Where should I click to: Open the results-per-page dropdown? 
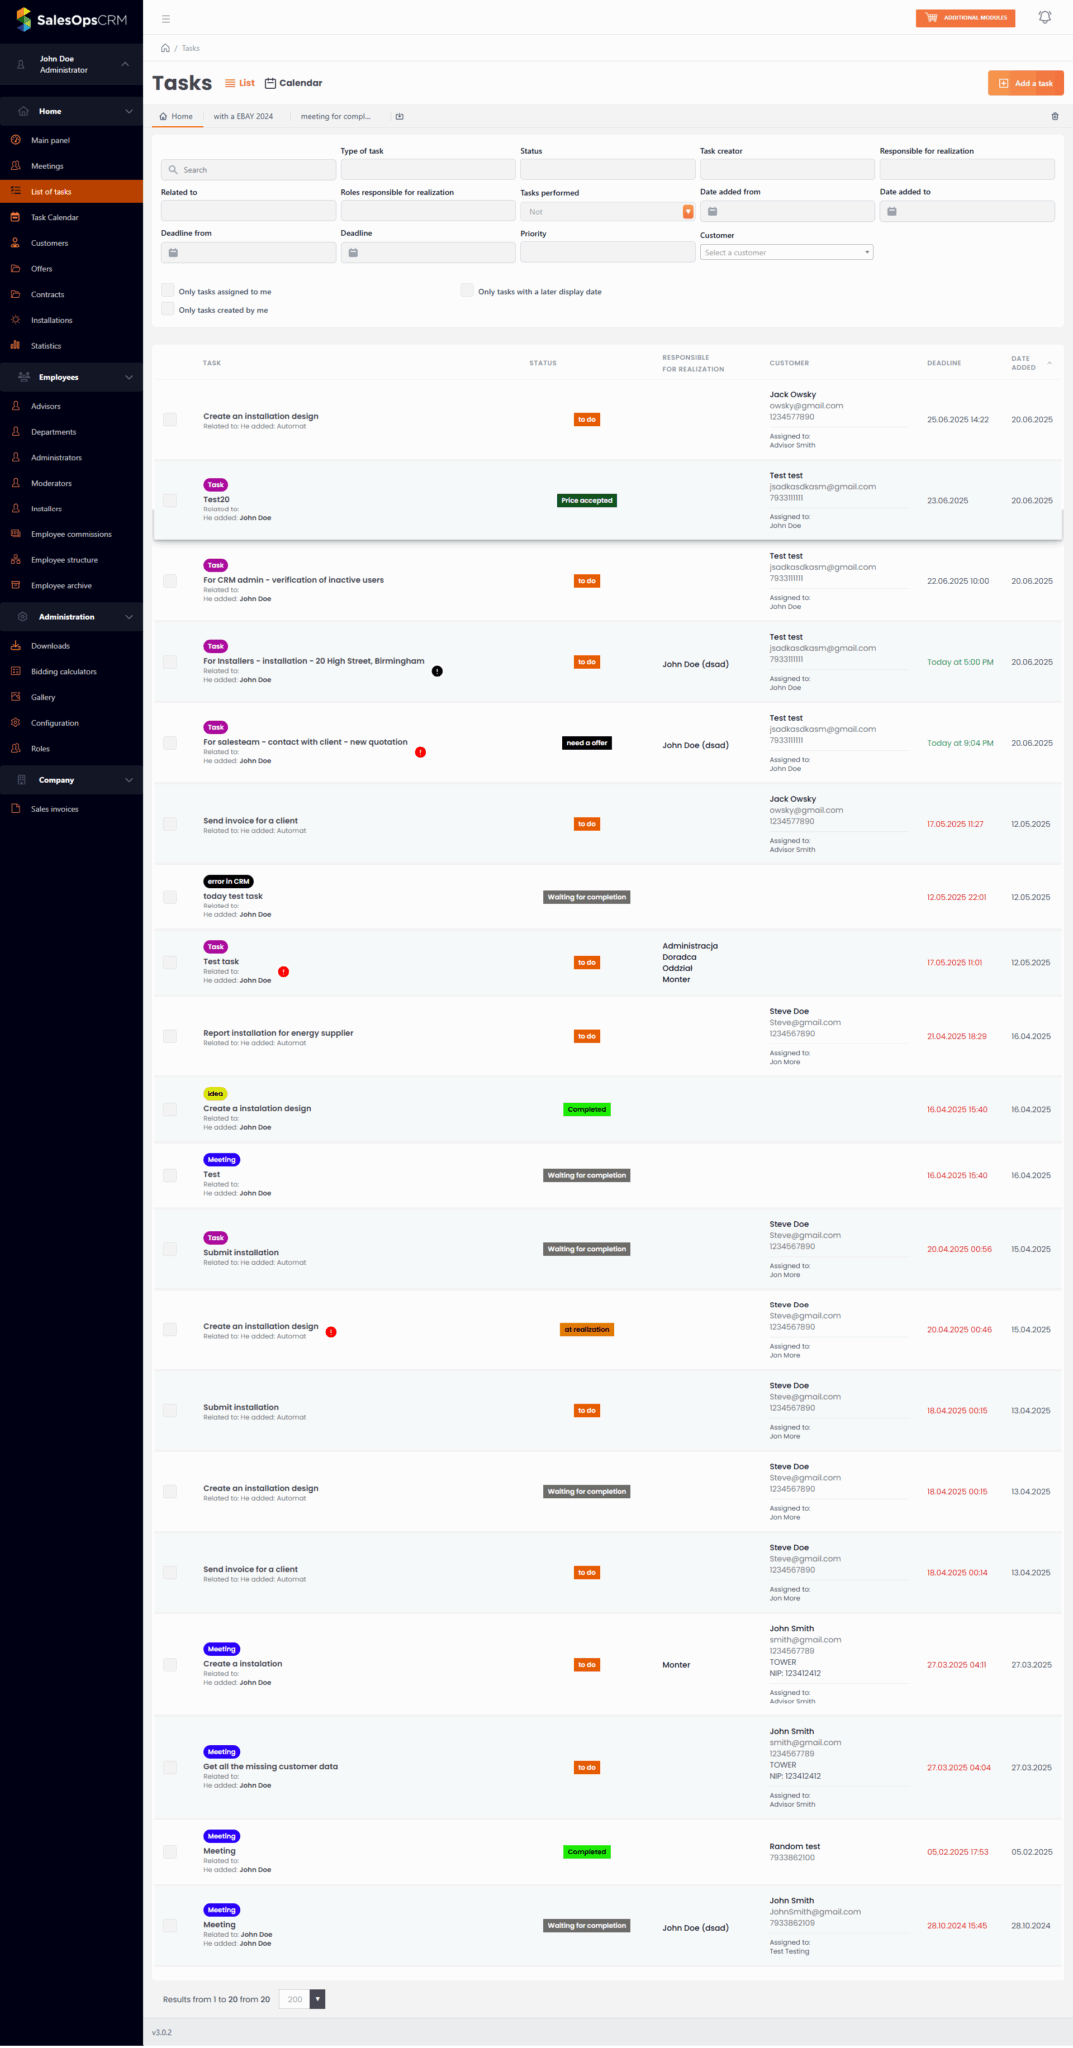pyautogui.click(x=317, y=1999)
